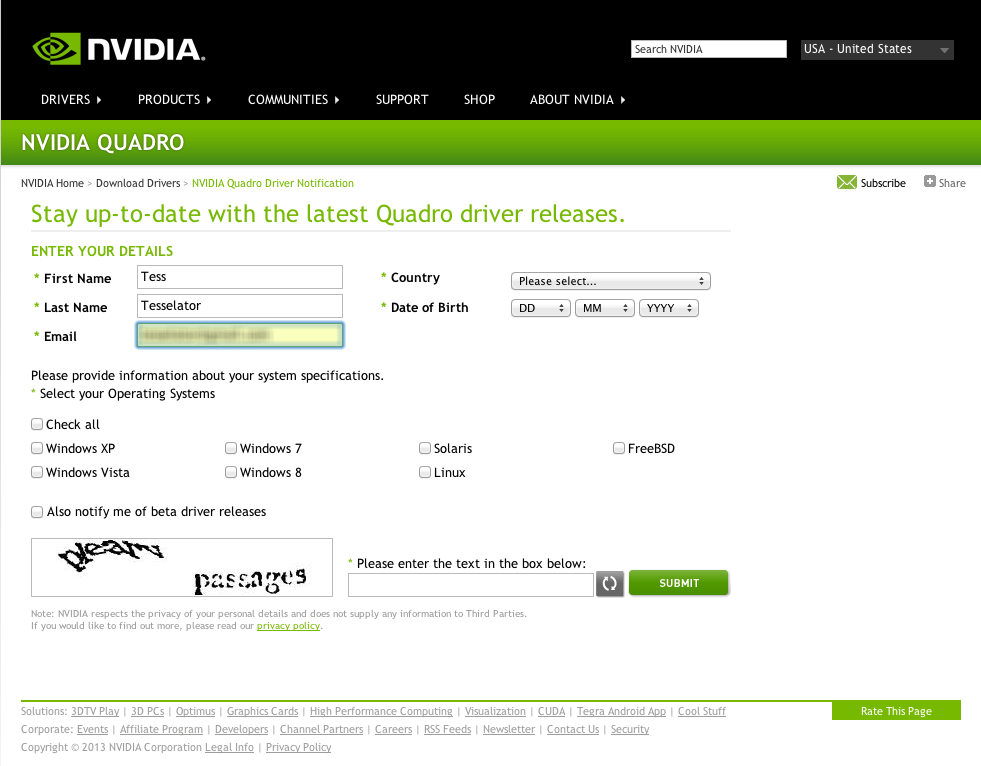
Task: Click the Subscribe envelope icon
Action: coord(846,182)
